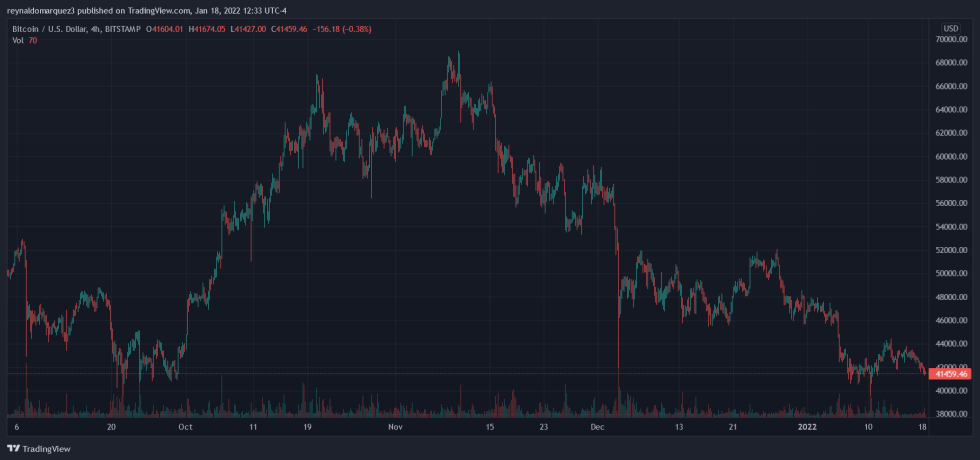
Task: Click the date label 19 on the time axis
Action: coord(307,428)
